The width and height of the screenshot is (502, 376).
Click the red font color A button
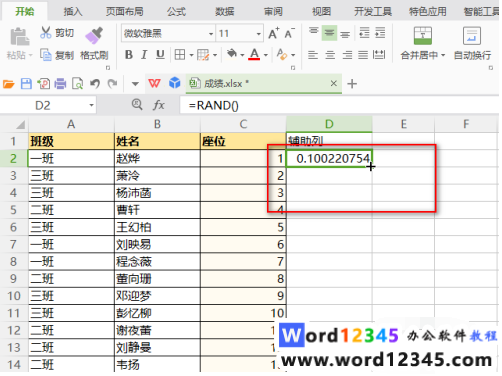click(254, 54)
